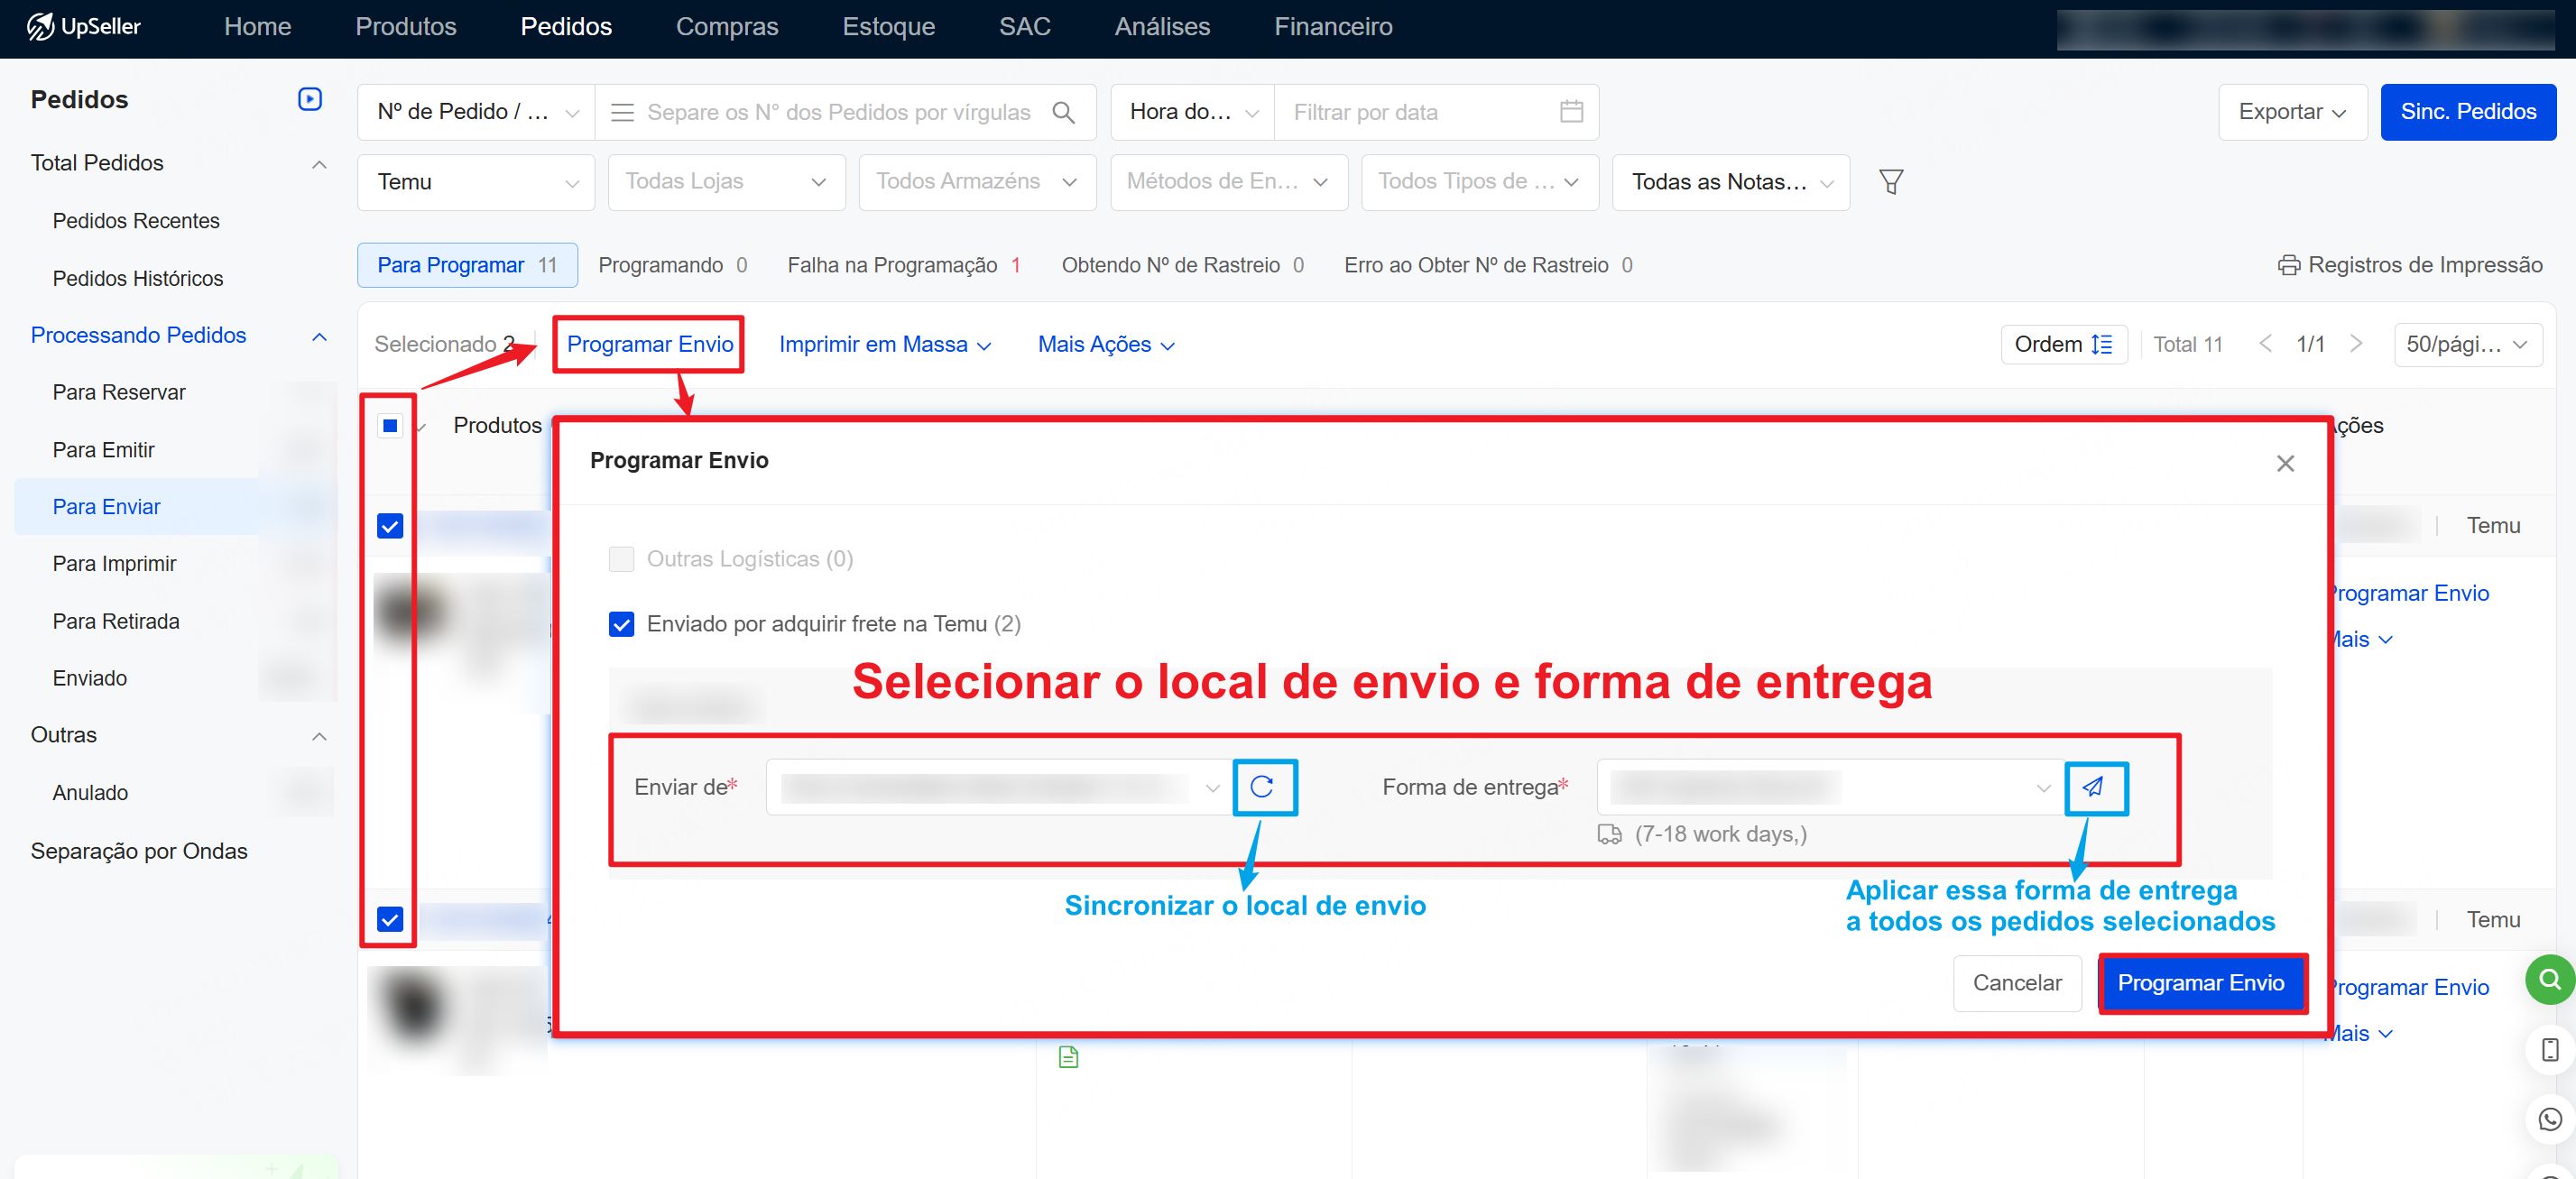Sync the send location with the refresh icon
This screenshot has height=1179, width=2576.
pos(1264,788)
